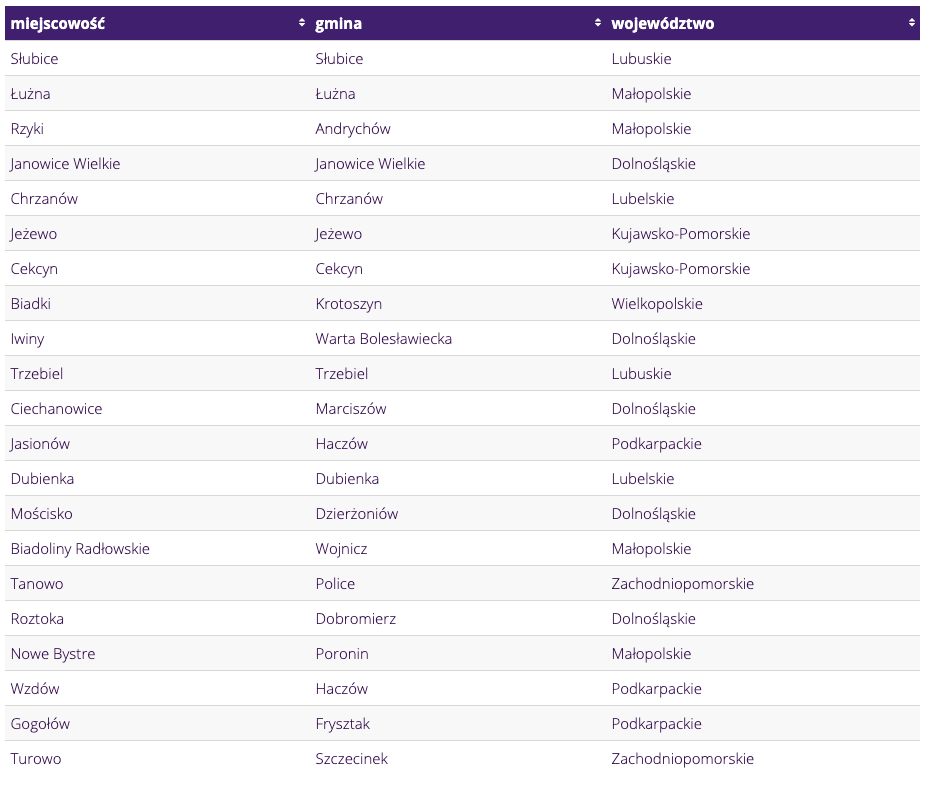Click the województwo column sort icon
931x791 pixels.
(912, 23)
